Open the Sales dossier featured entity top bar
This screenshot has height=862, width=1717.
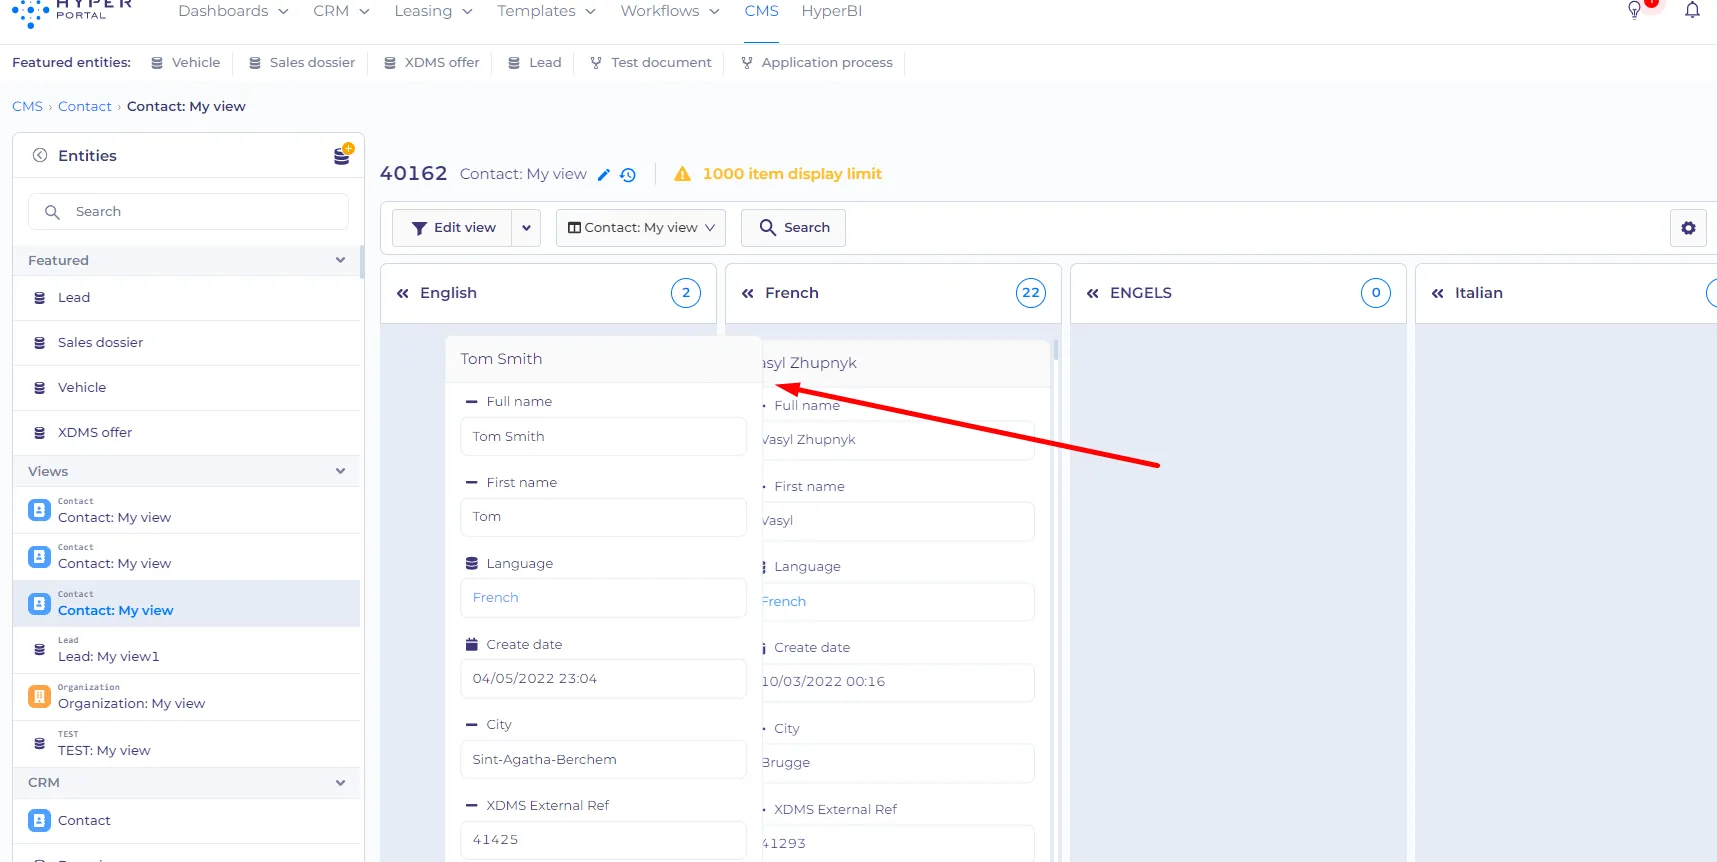click(302, 62)
